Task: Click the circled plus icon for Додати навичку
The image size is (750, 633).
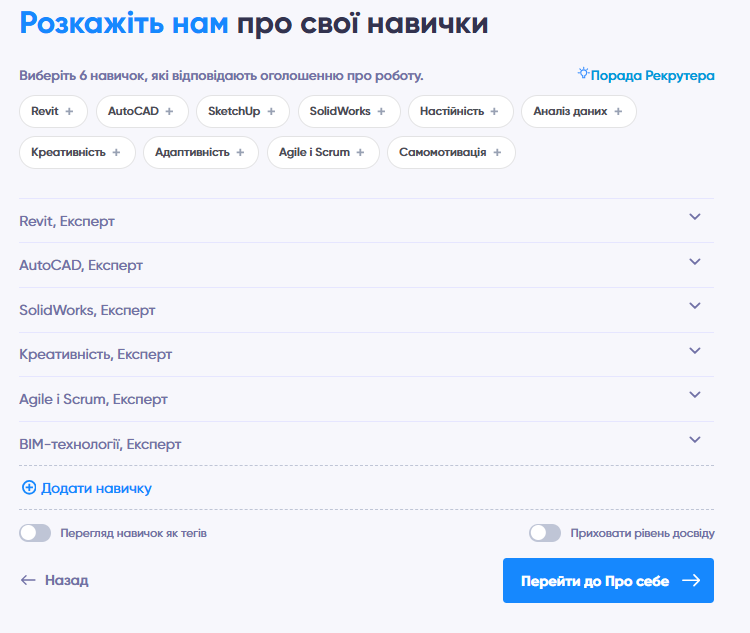Action: tap(28, 488)
